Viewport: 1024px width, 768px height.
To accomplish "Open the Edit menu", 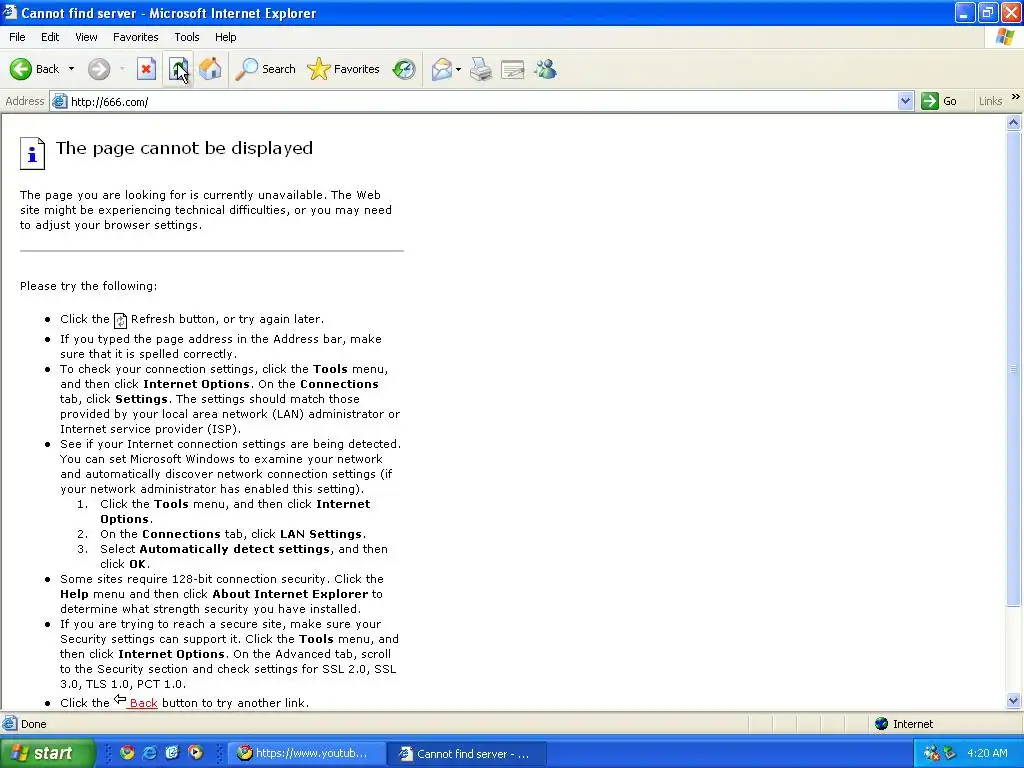I will (x=50, y=37).
